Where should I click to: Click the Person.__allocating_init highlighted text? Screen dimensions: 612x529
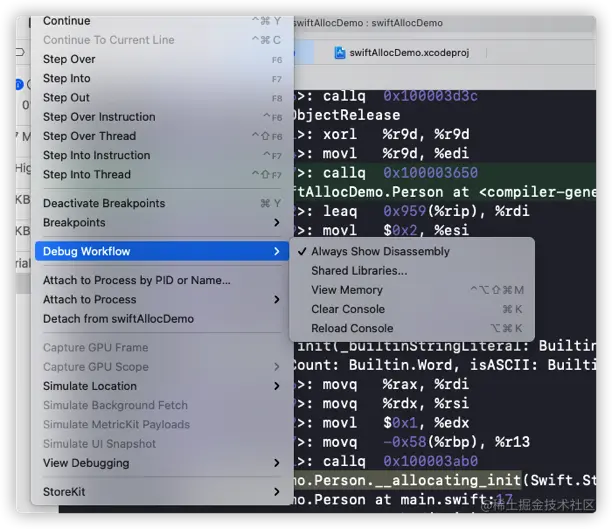tap(408, 480)
